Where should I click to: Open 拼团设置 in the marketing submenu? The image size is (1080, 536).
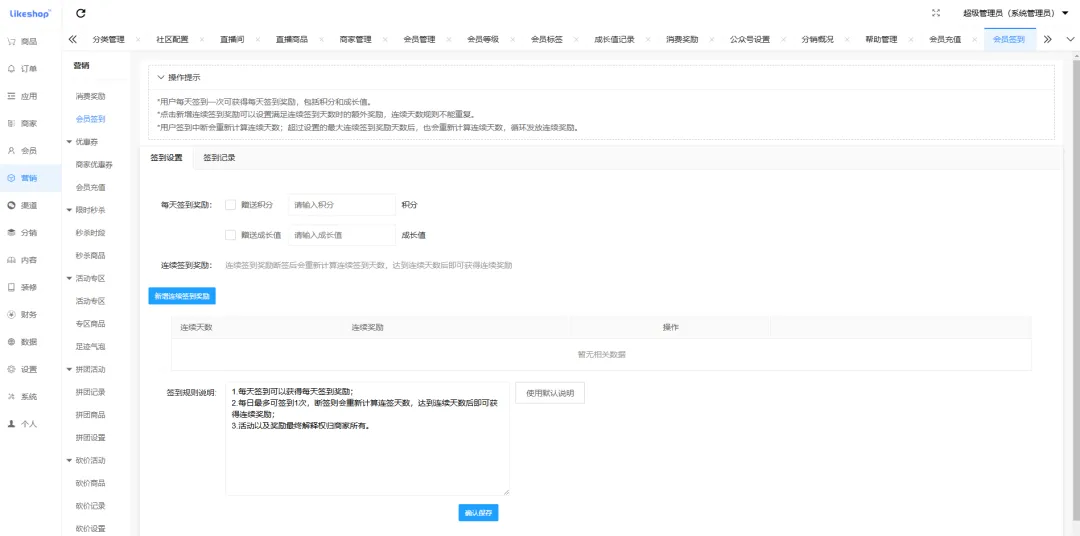(90, 437)
